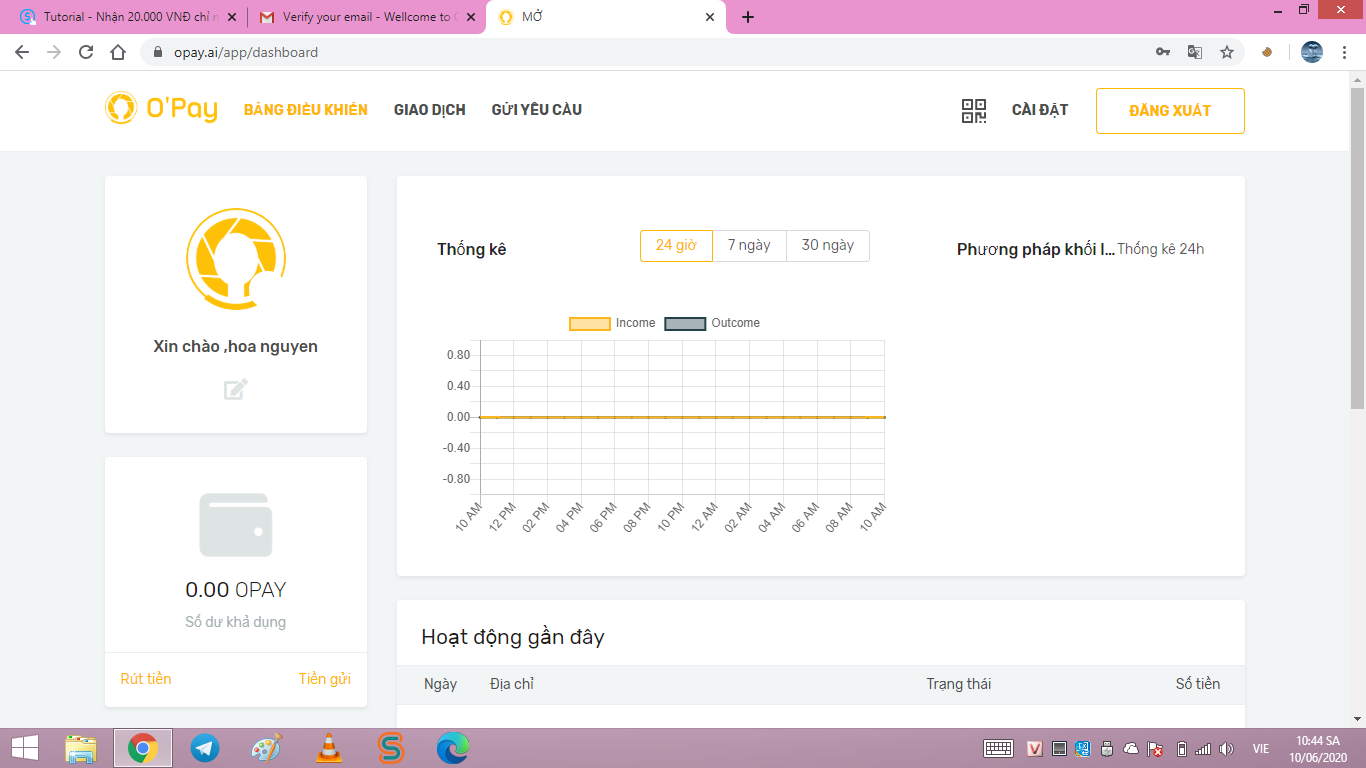Click the OneDrive cloud tray icon
Viewport: 1366px width, 768px height.
[1131, 748]
